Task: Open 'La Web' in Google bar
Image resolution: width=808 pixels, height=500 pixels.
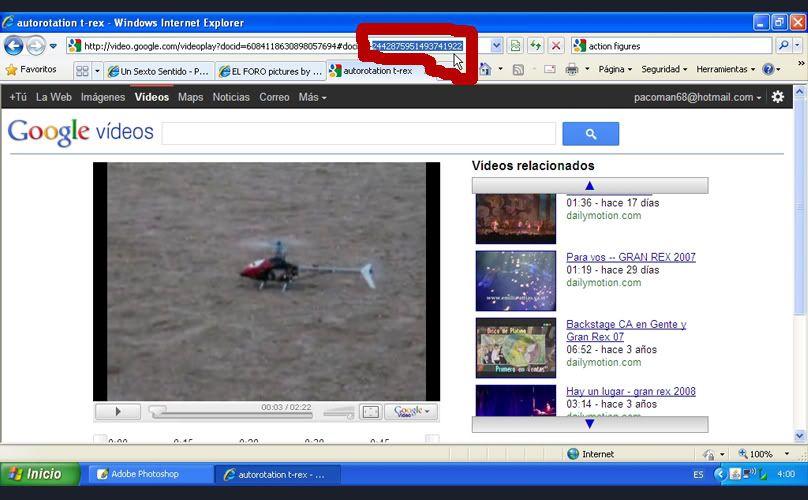Action: [x=54, y=97]
